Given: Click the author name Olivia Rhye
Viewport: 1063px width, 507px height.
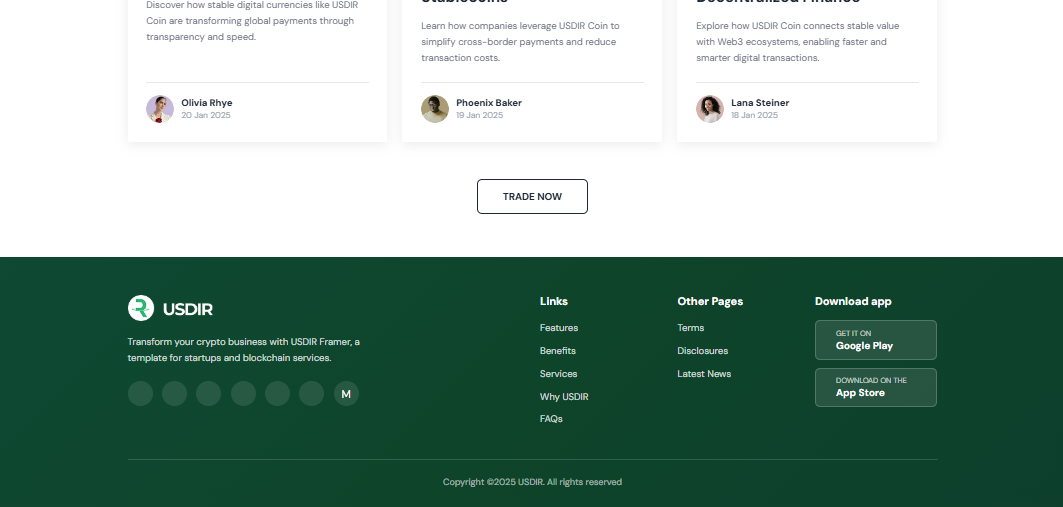Looking at the screenshot, I should point(206,103).
